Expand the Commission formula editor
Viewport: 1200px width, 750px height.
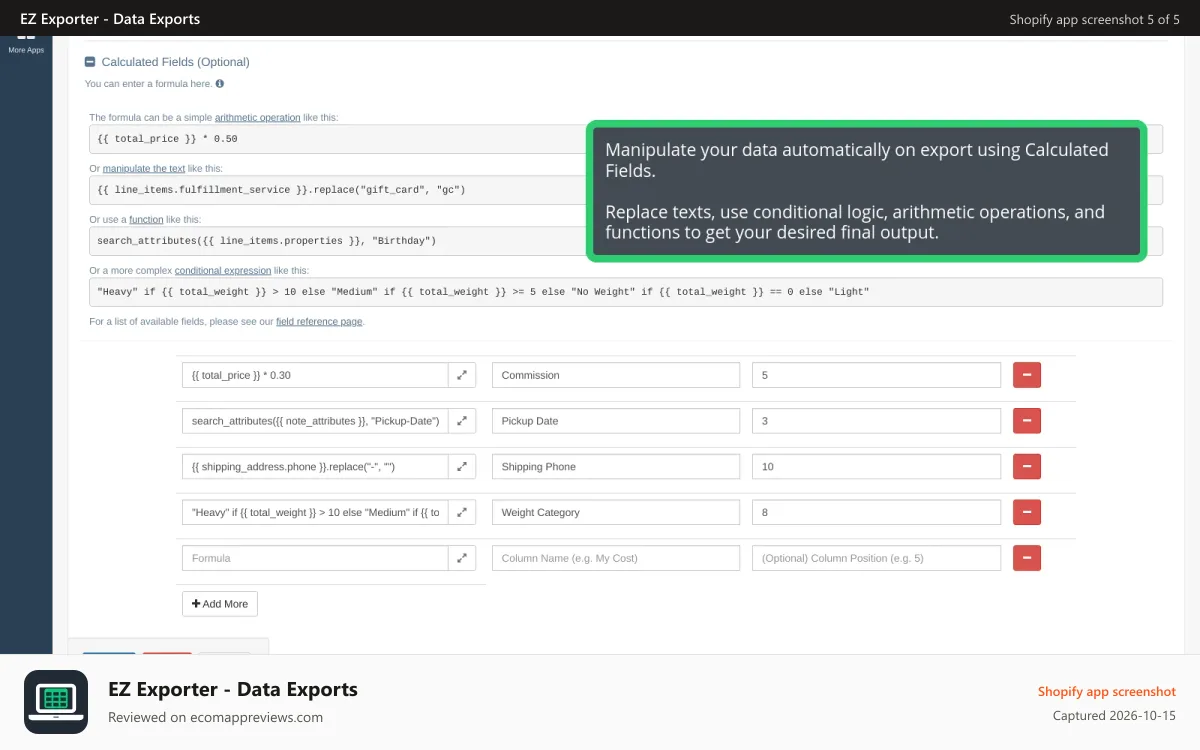coord(462,375)
